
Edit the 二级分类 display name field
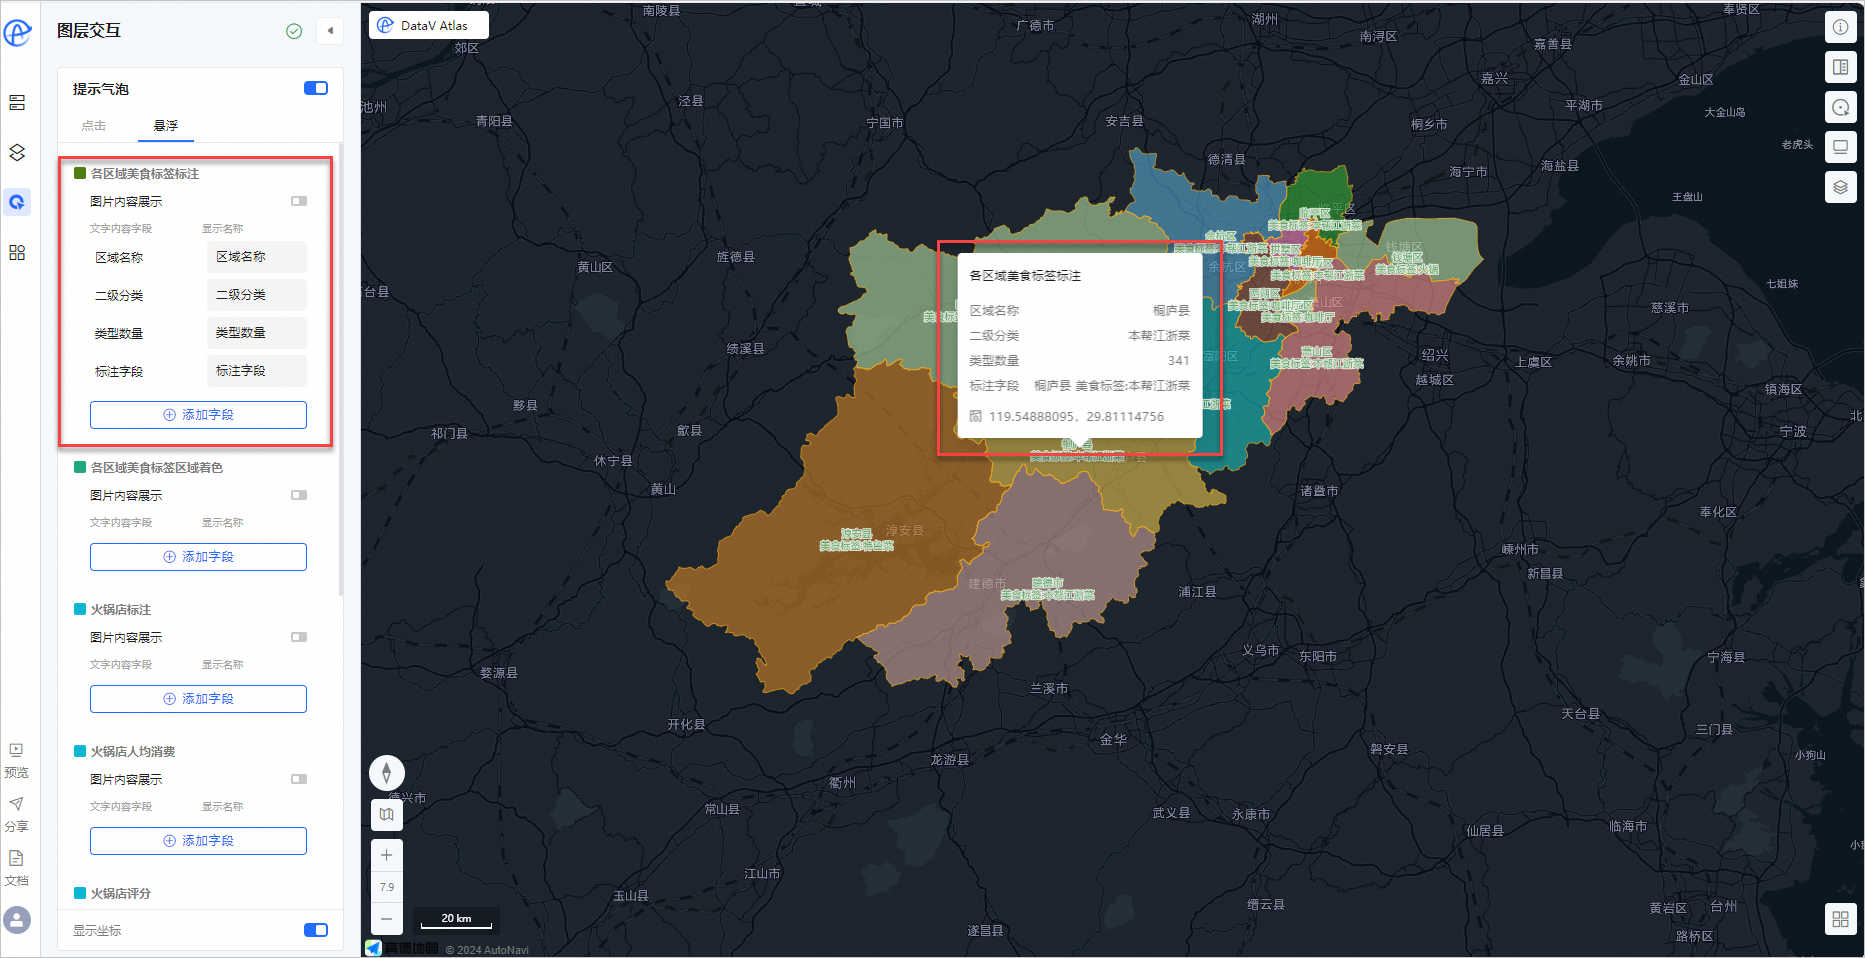(x=257, y=295)
